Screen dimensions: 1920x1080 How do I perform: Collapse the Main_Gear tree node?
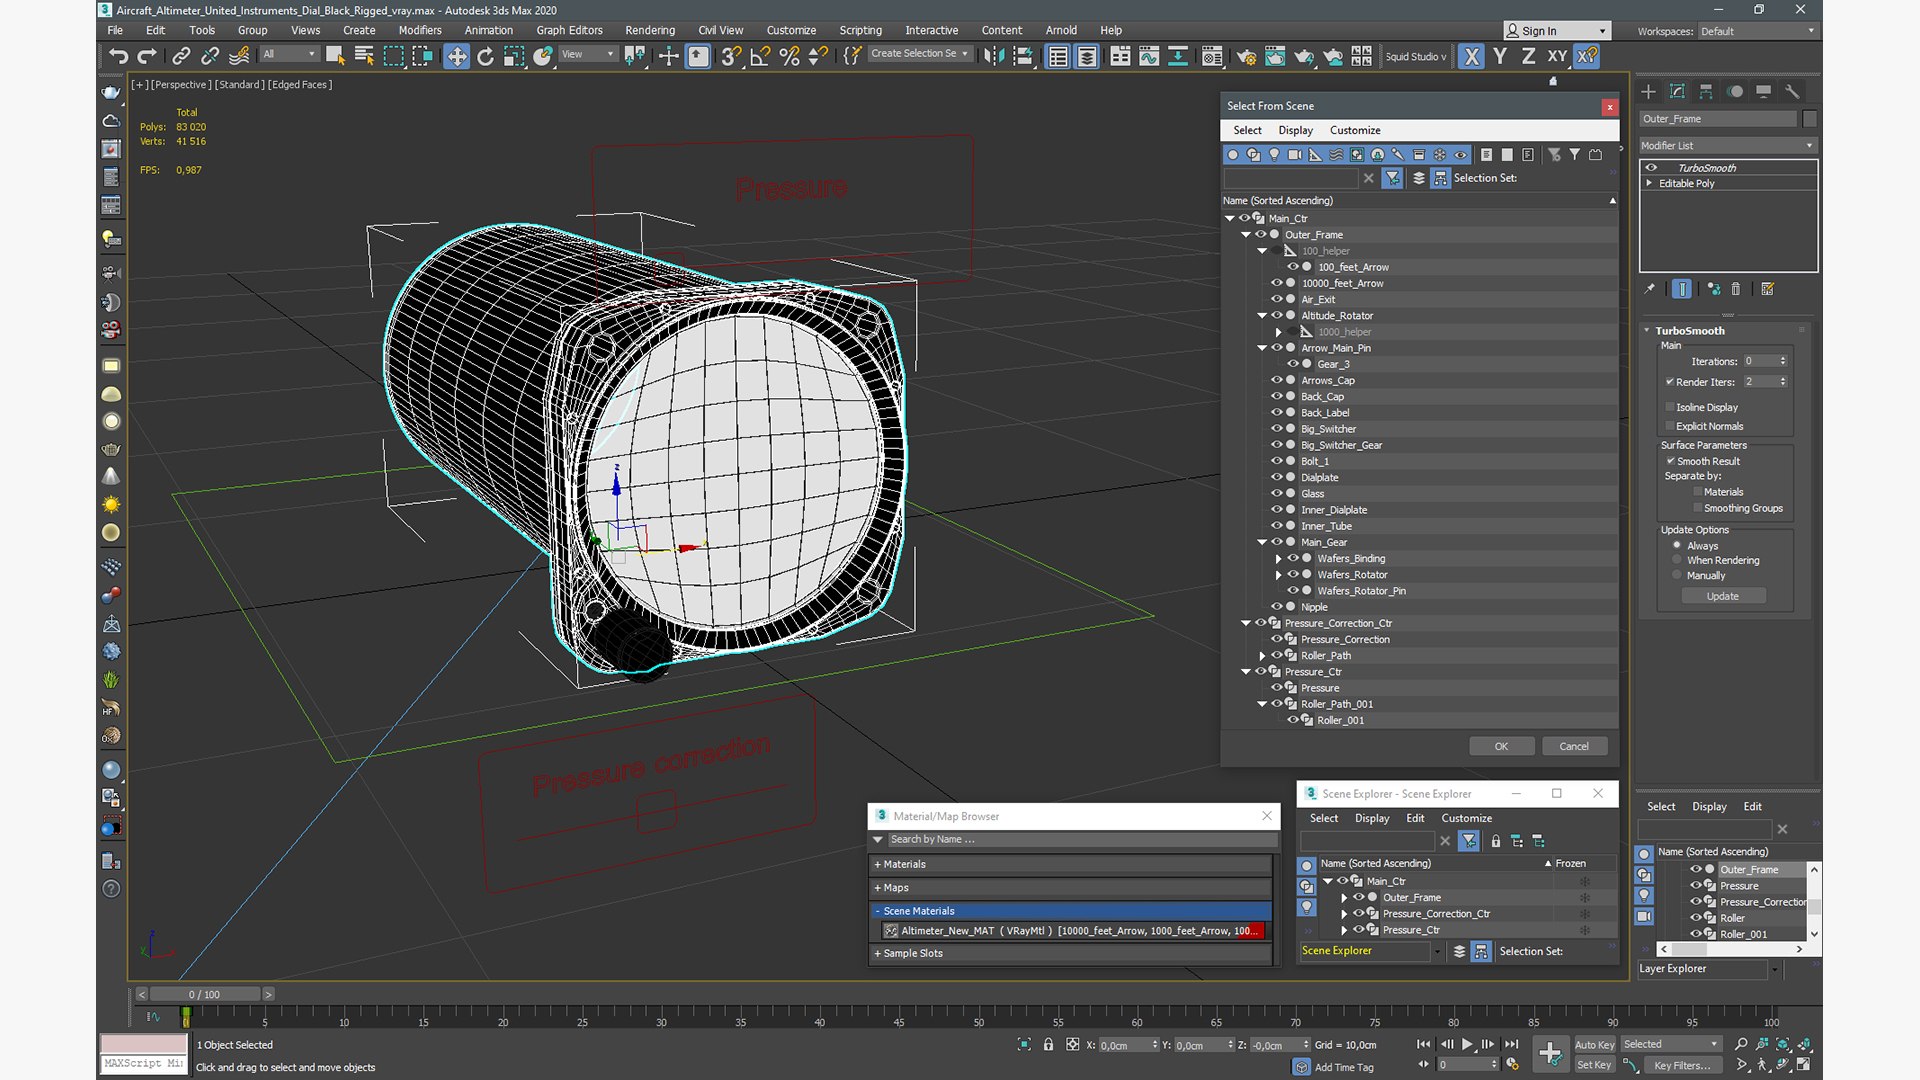(1262, 542)
